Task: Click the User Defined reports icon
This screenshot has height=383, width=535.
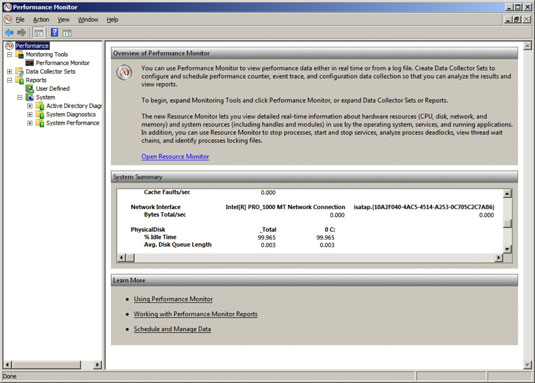Action: (x=30, y=89)
